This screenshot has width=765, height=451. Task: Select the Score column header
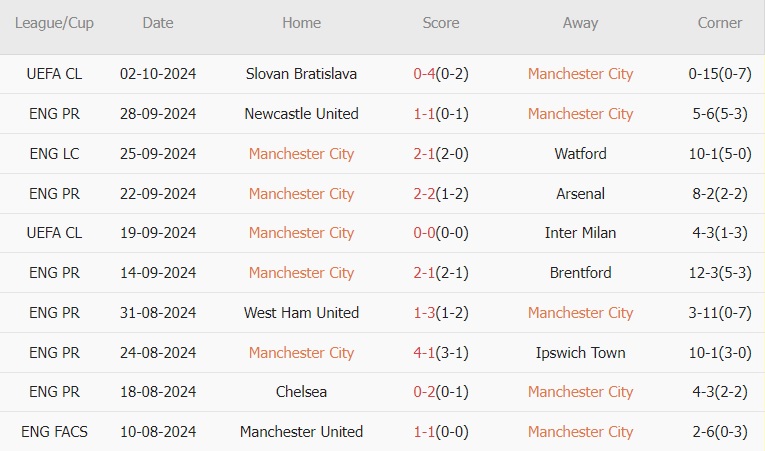441,23
